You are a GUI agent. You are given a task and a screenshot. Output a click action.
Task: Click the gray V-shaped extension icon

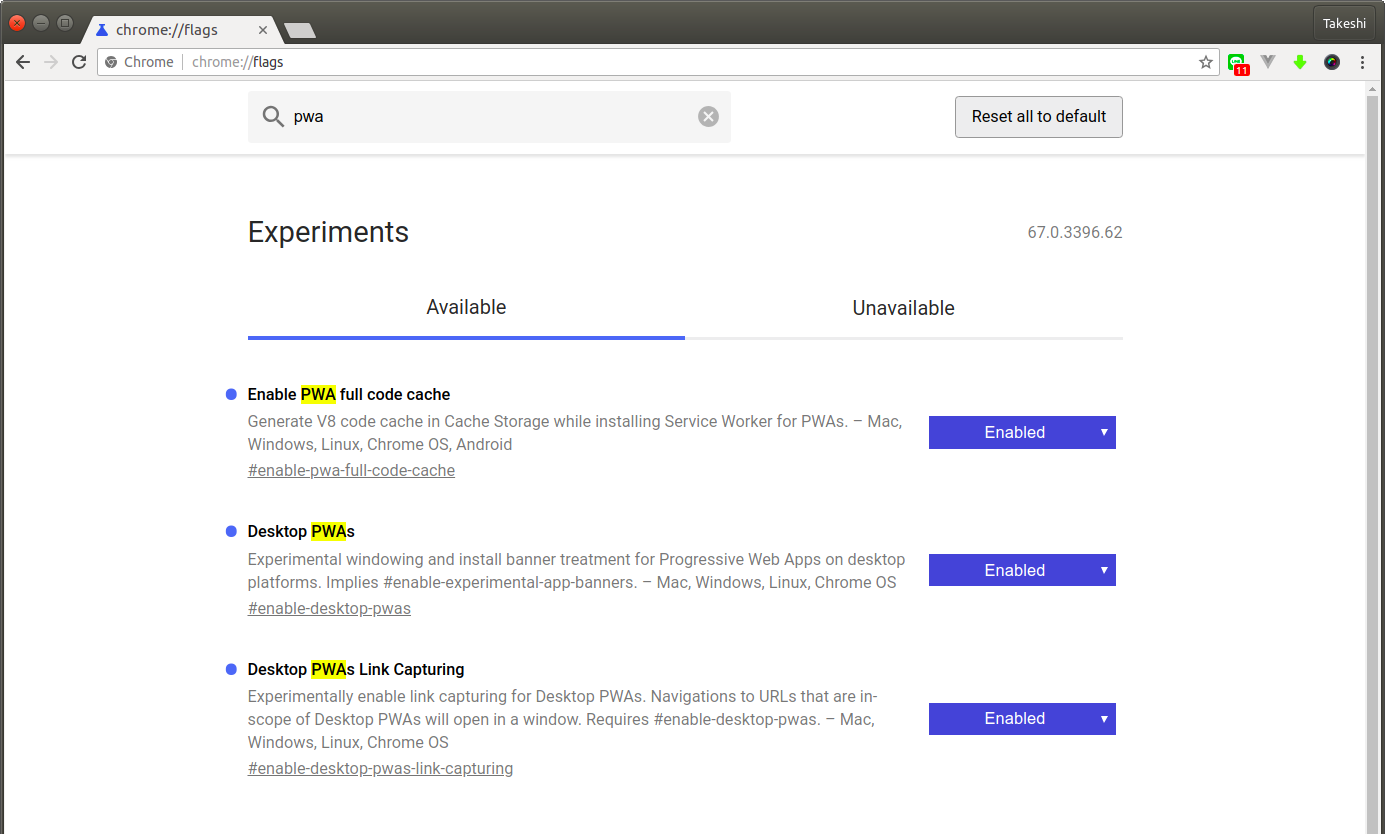click(x=1268, y=62)
